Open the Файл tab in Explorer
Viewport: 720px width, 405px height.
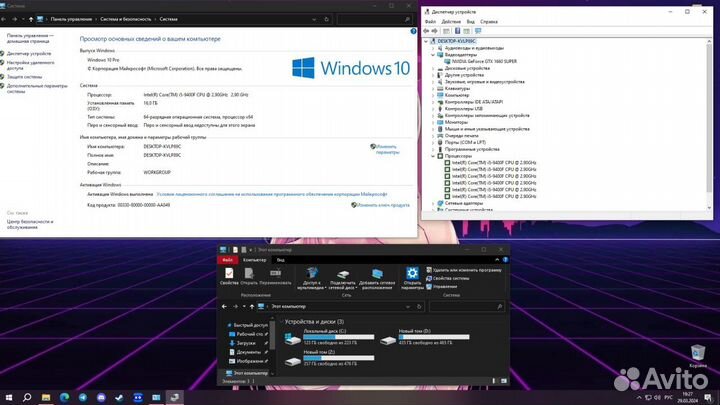click(x=228, y=259)
